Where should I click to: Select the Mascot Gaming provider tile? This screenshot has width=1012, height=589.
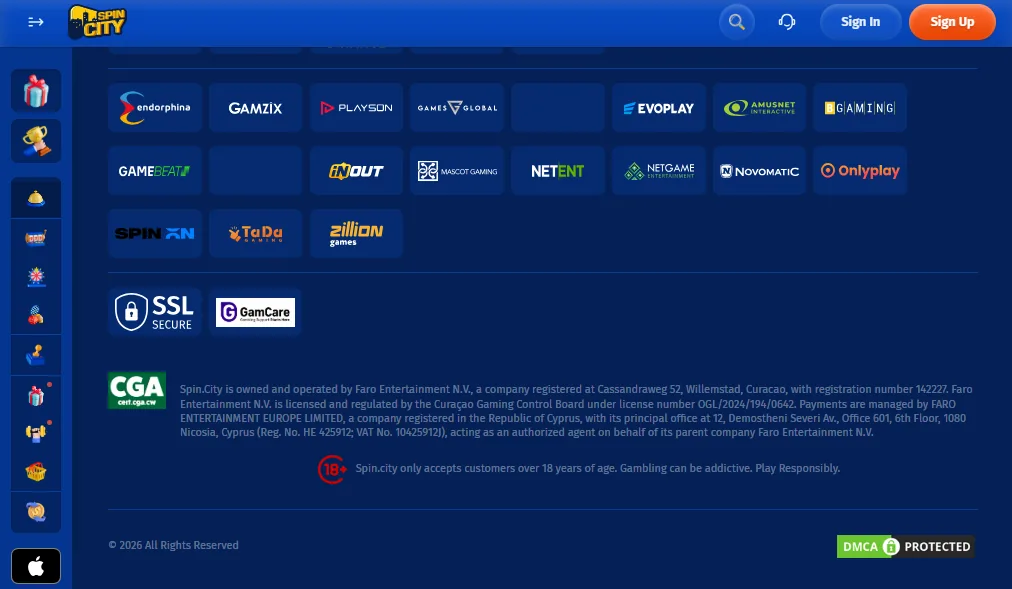pos(457,171)
